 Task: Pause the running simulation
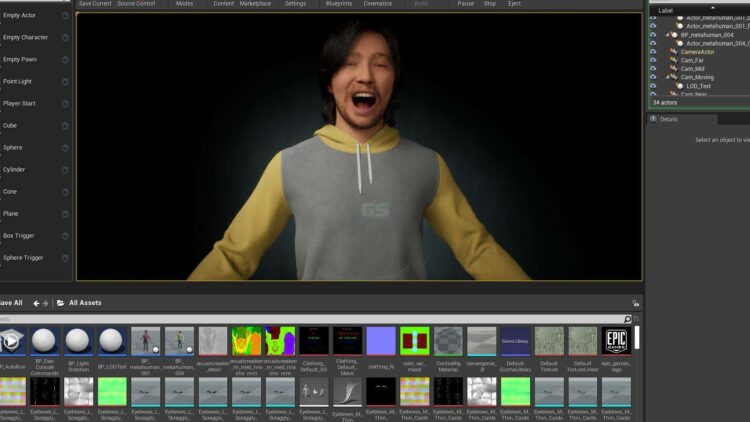click(x=465, y=3)
